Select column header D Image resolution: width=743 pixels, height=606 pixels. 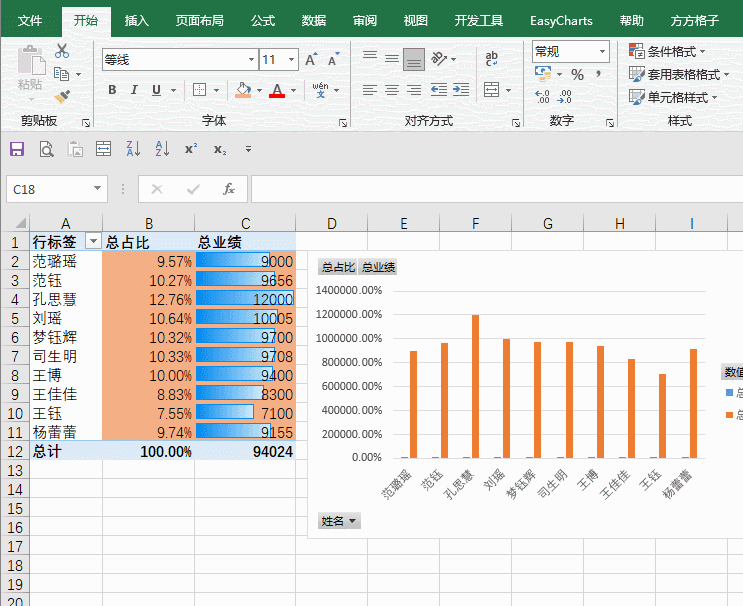click(x=332, y=223)
